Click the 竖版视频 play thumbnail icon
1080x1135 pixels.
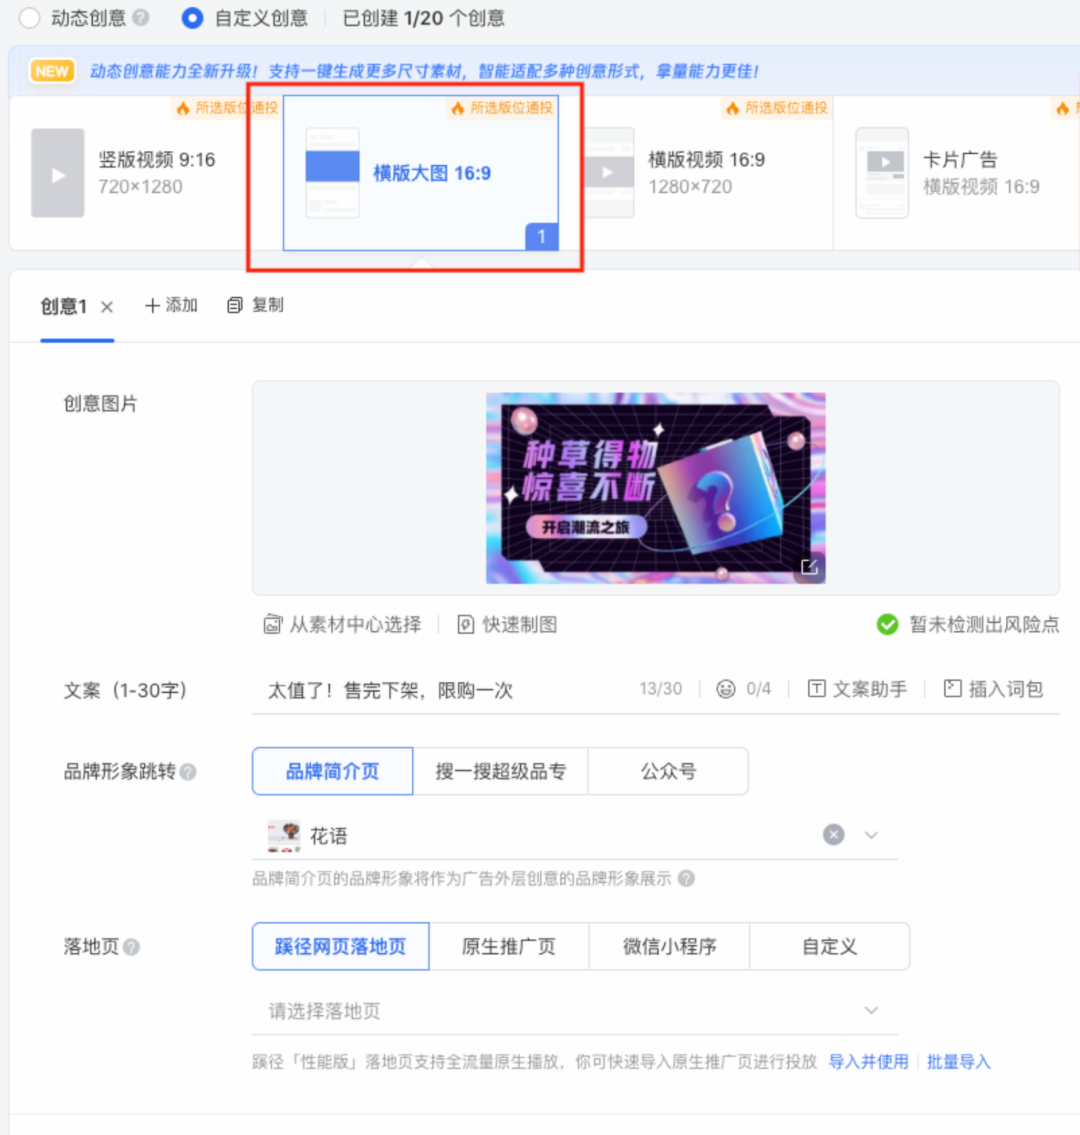[58, 174]
